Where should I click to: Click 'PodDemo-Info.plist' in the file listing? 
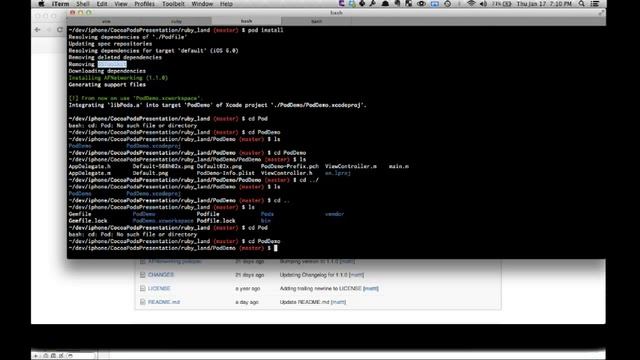click(226, 173)
